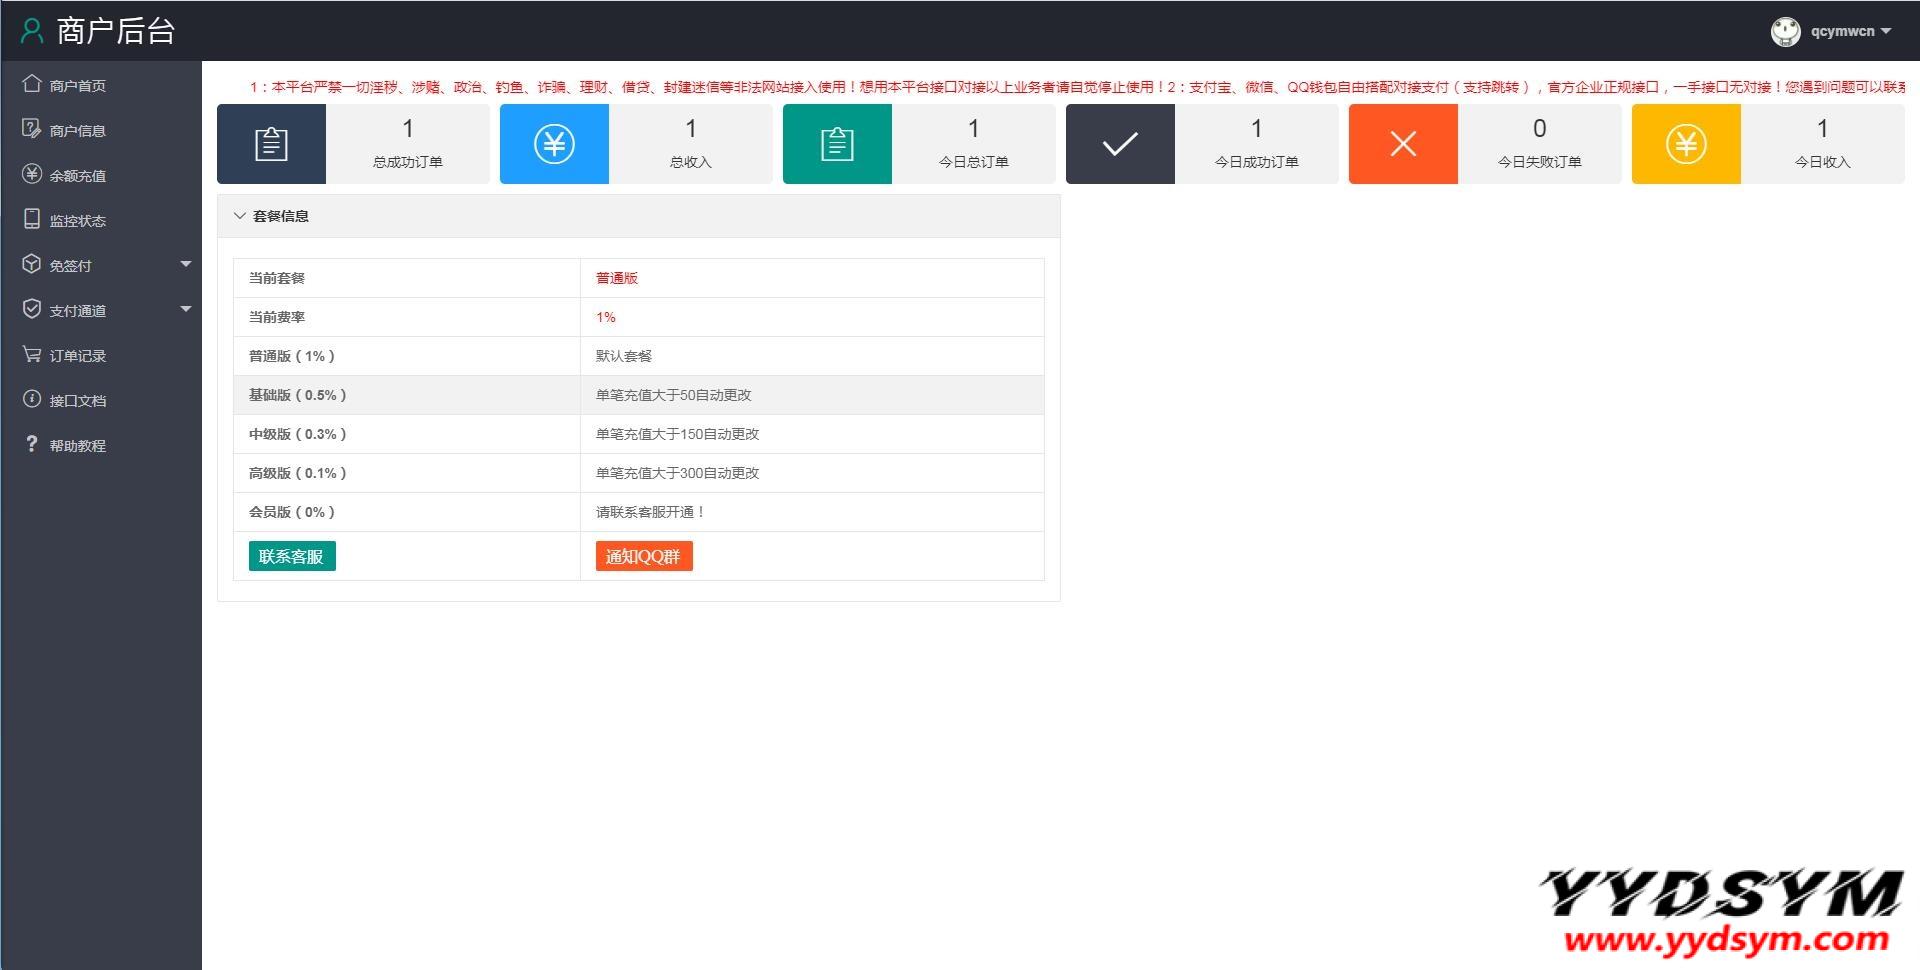Open 接口文档 from the sidebar
The height and width of the screenshot is (970, 1920).
click(x=77, y=400)
